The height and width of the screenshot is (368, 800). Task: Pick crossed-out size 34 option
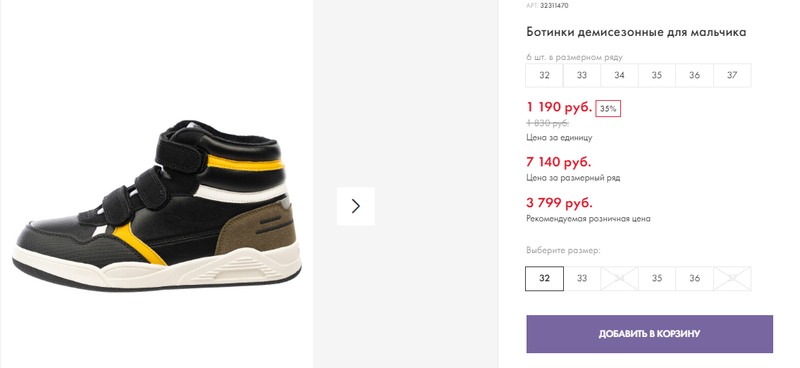pyautogui.click(x=619, y=278)
